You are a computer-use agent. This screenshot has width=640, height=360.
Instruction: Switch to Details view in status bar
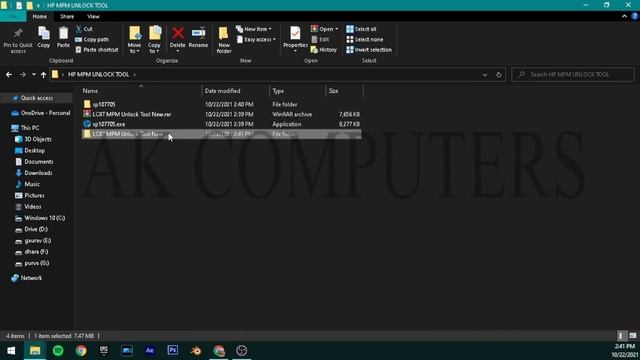point(621,336)
